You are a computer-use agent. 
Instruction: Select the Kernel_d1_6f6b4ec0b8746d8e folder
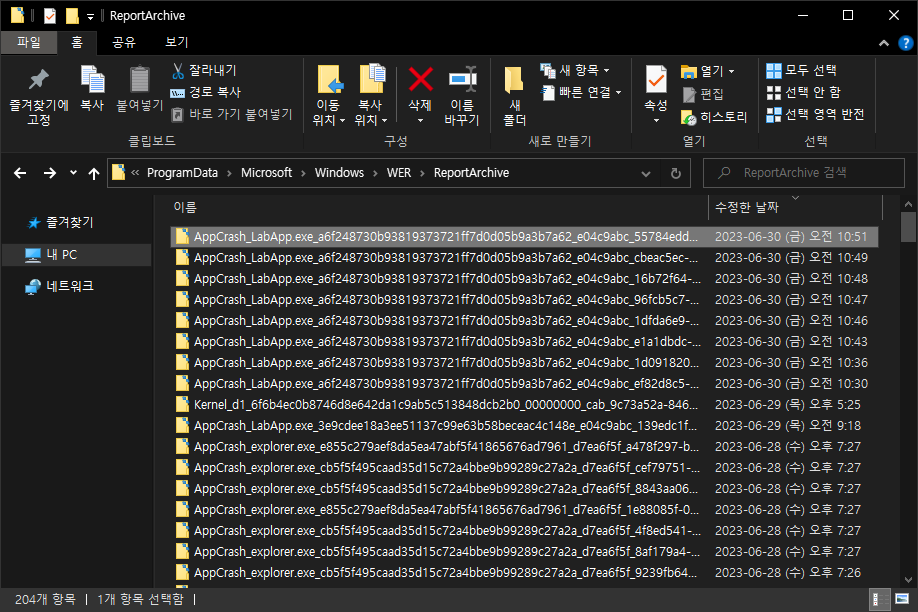point(524,405)
